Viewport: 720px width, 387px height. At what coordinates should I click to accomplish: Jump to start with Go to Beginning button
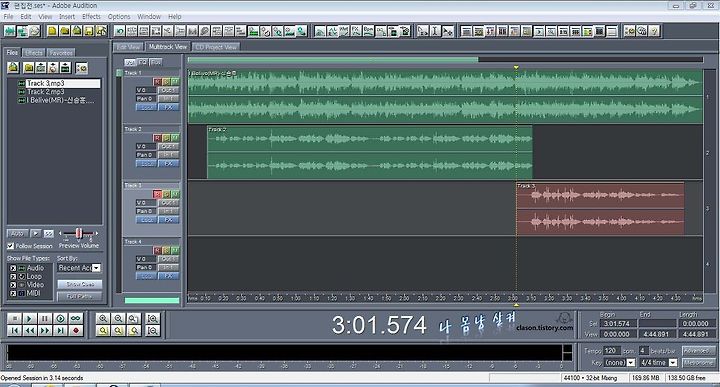14,330
